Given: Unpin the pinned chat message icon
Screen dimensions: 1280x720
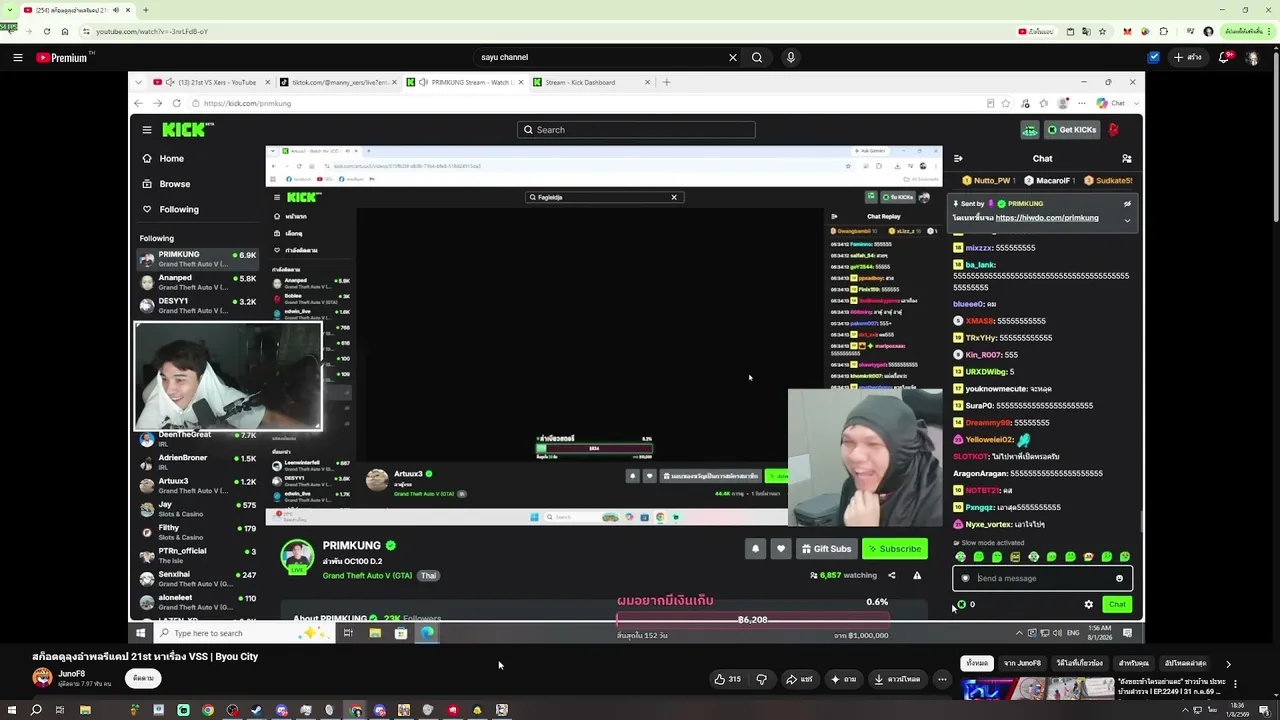Looking at the screenshot, I should click(x=1127, y=204).
